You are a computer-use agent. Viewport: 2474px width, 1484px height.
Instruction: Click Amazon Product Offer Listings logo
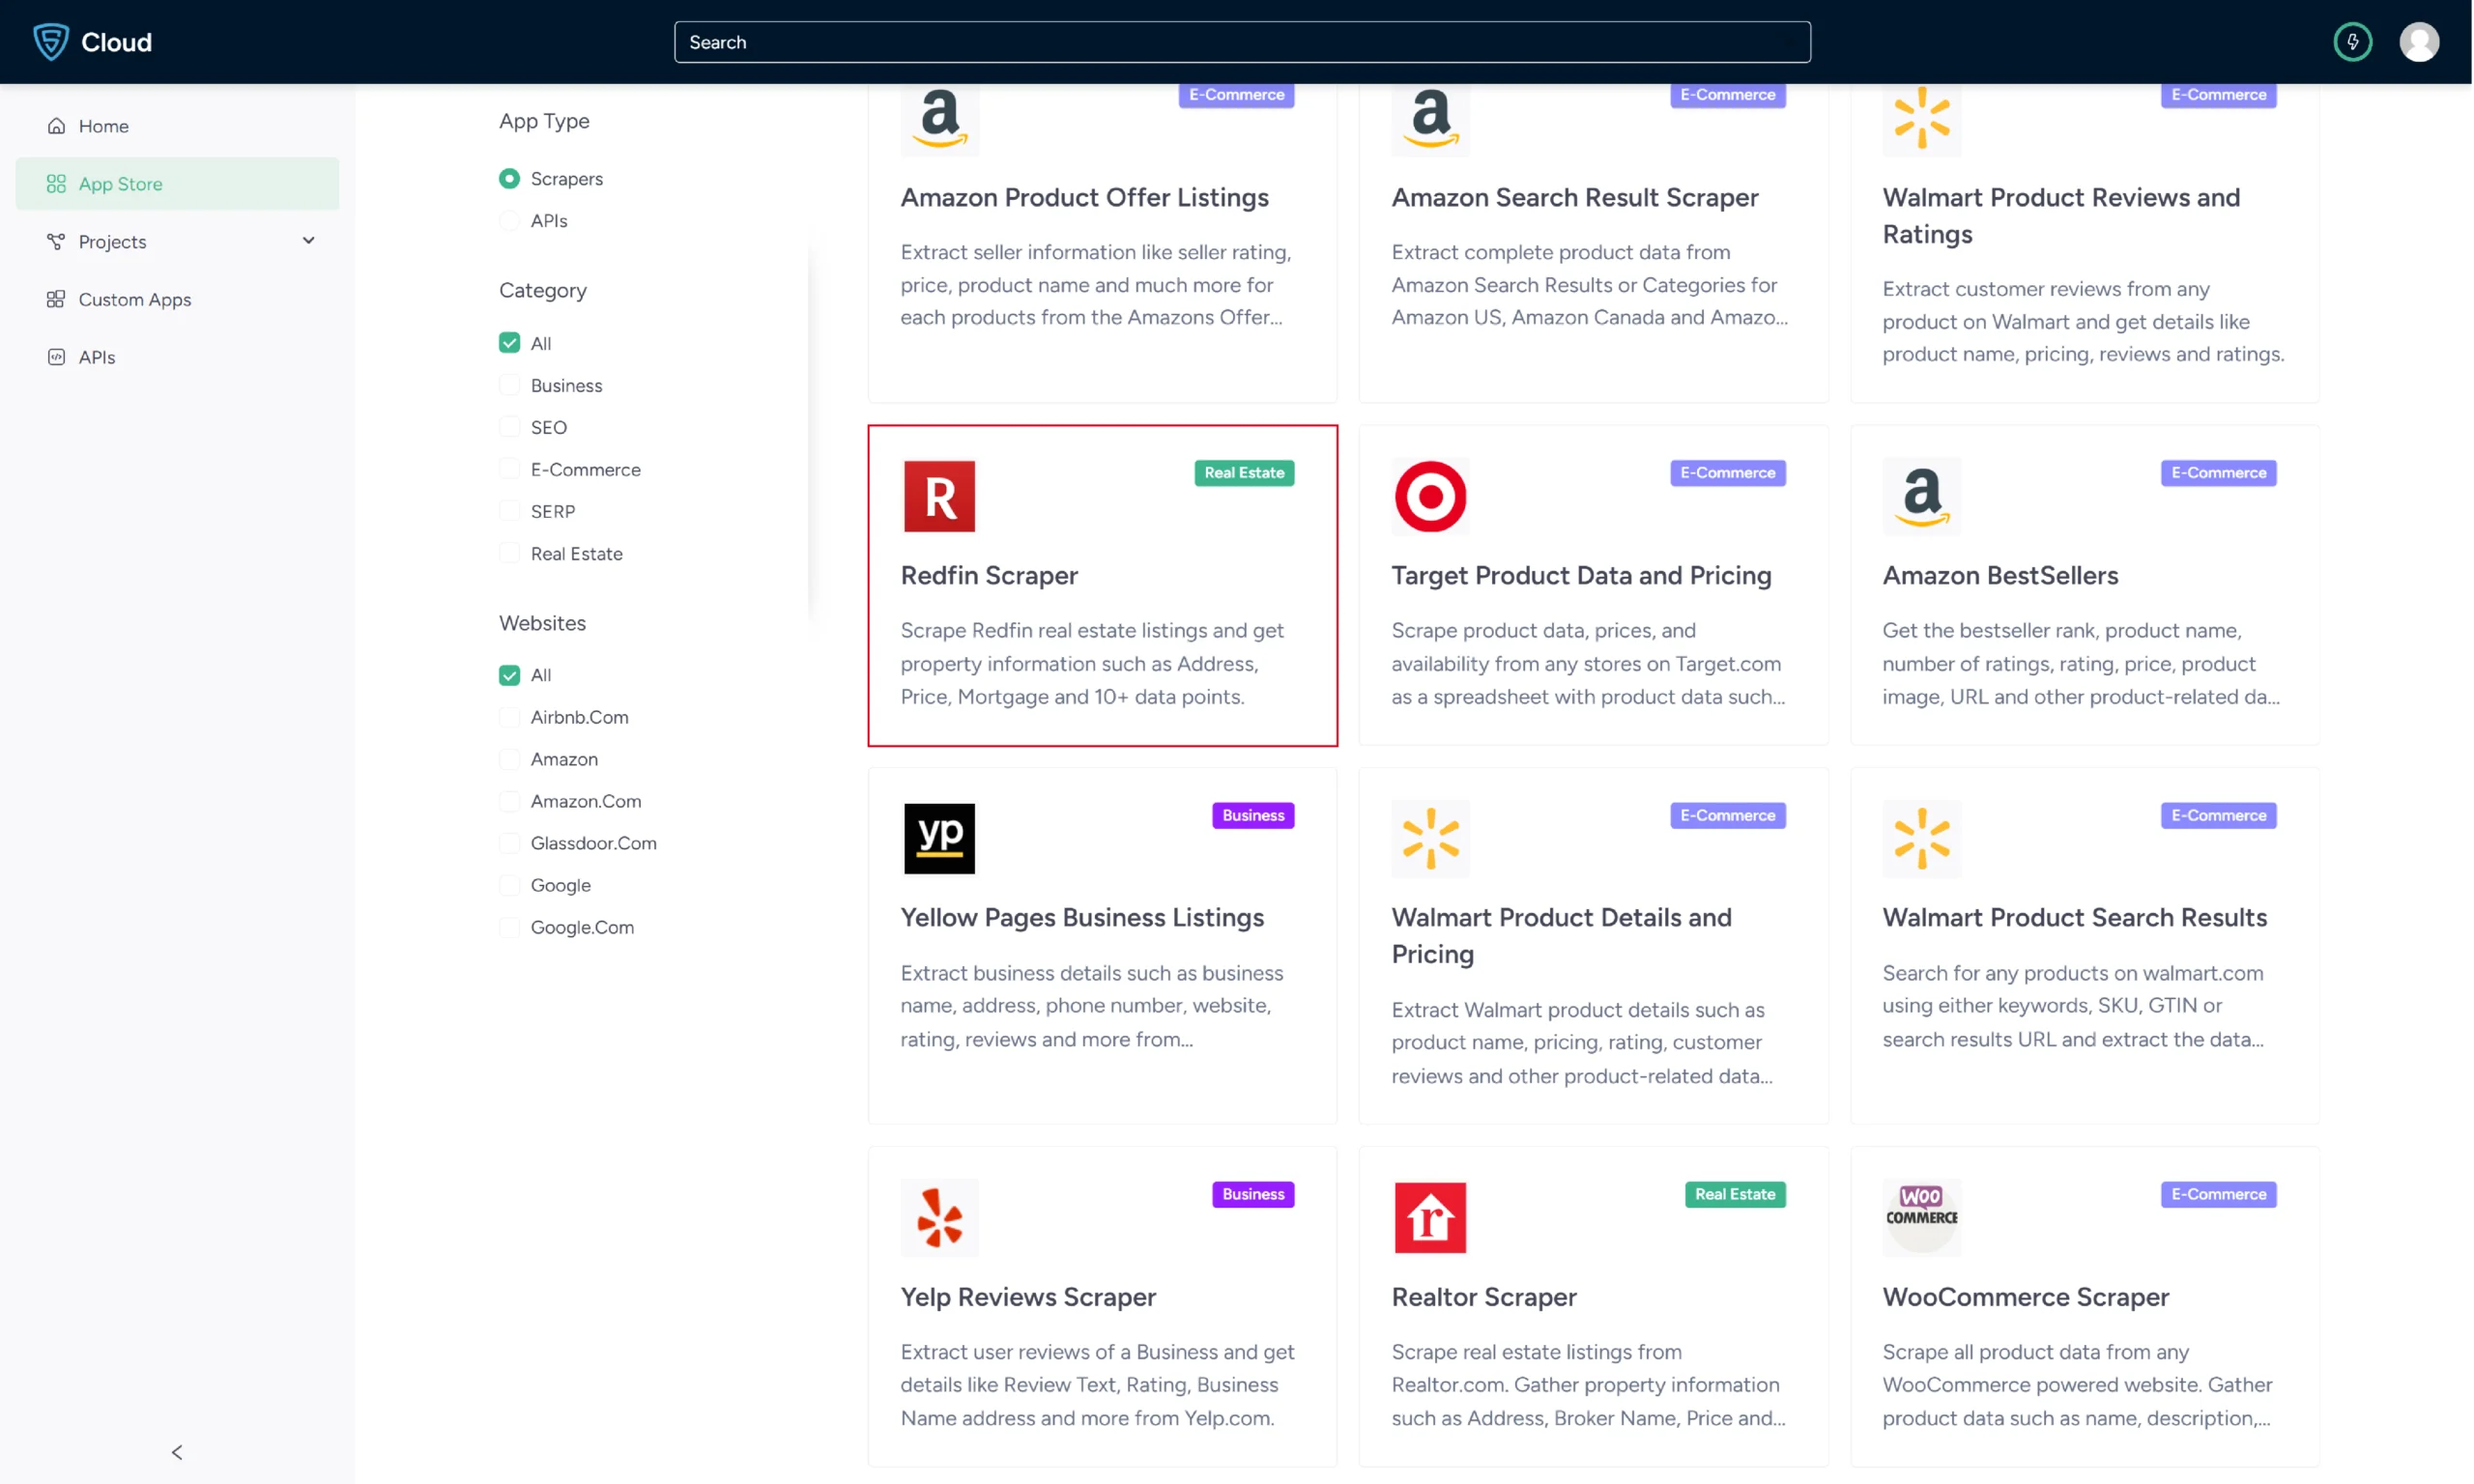[939, 118]
